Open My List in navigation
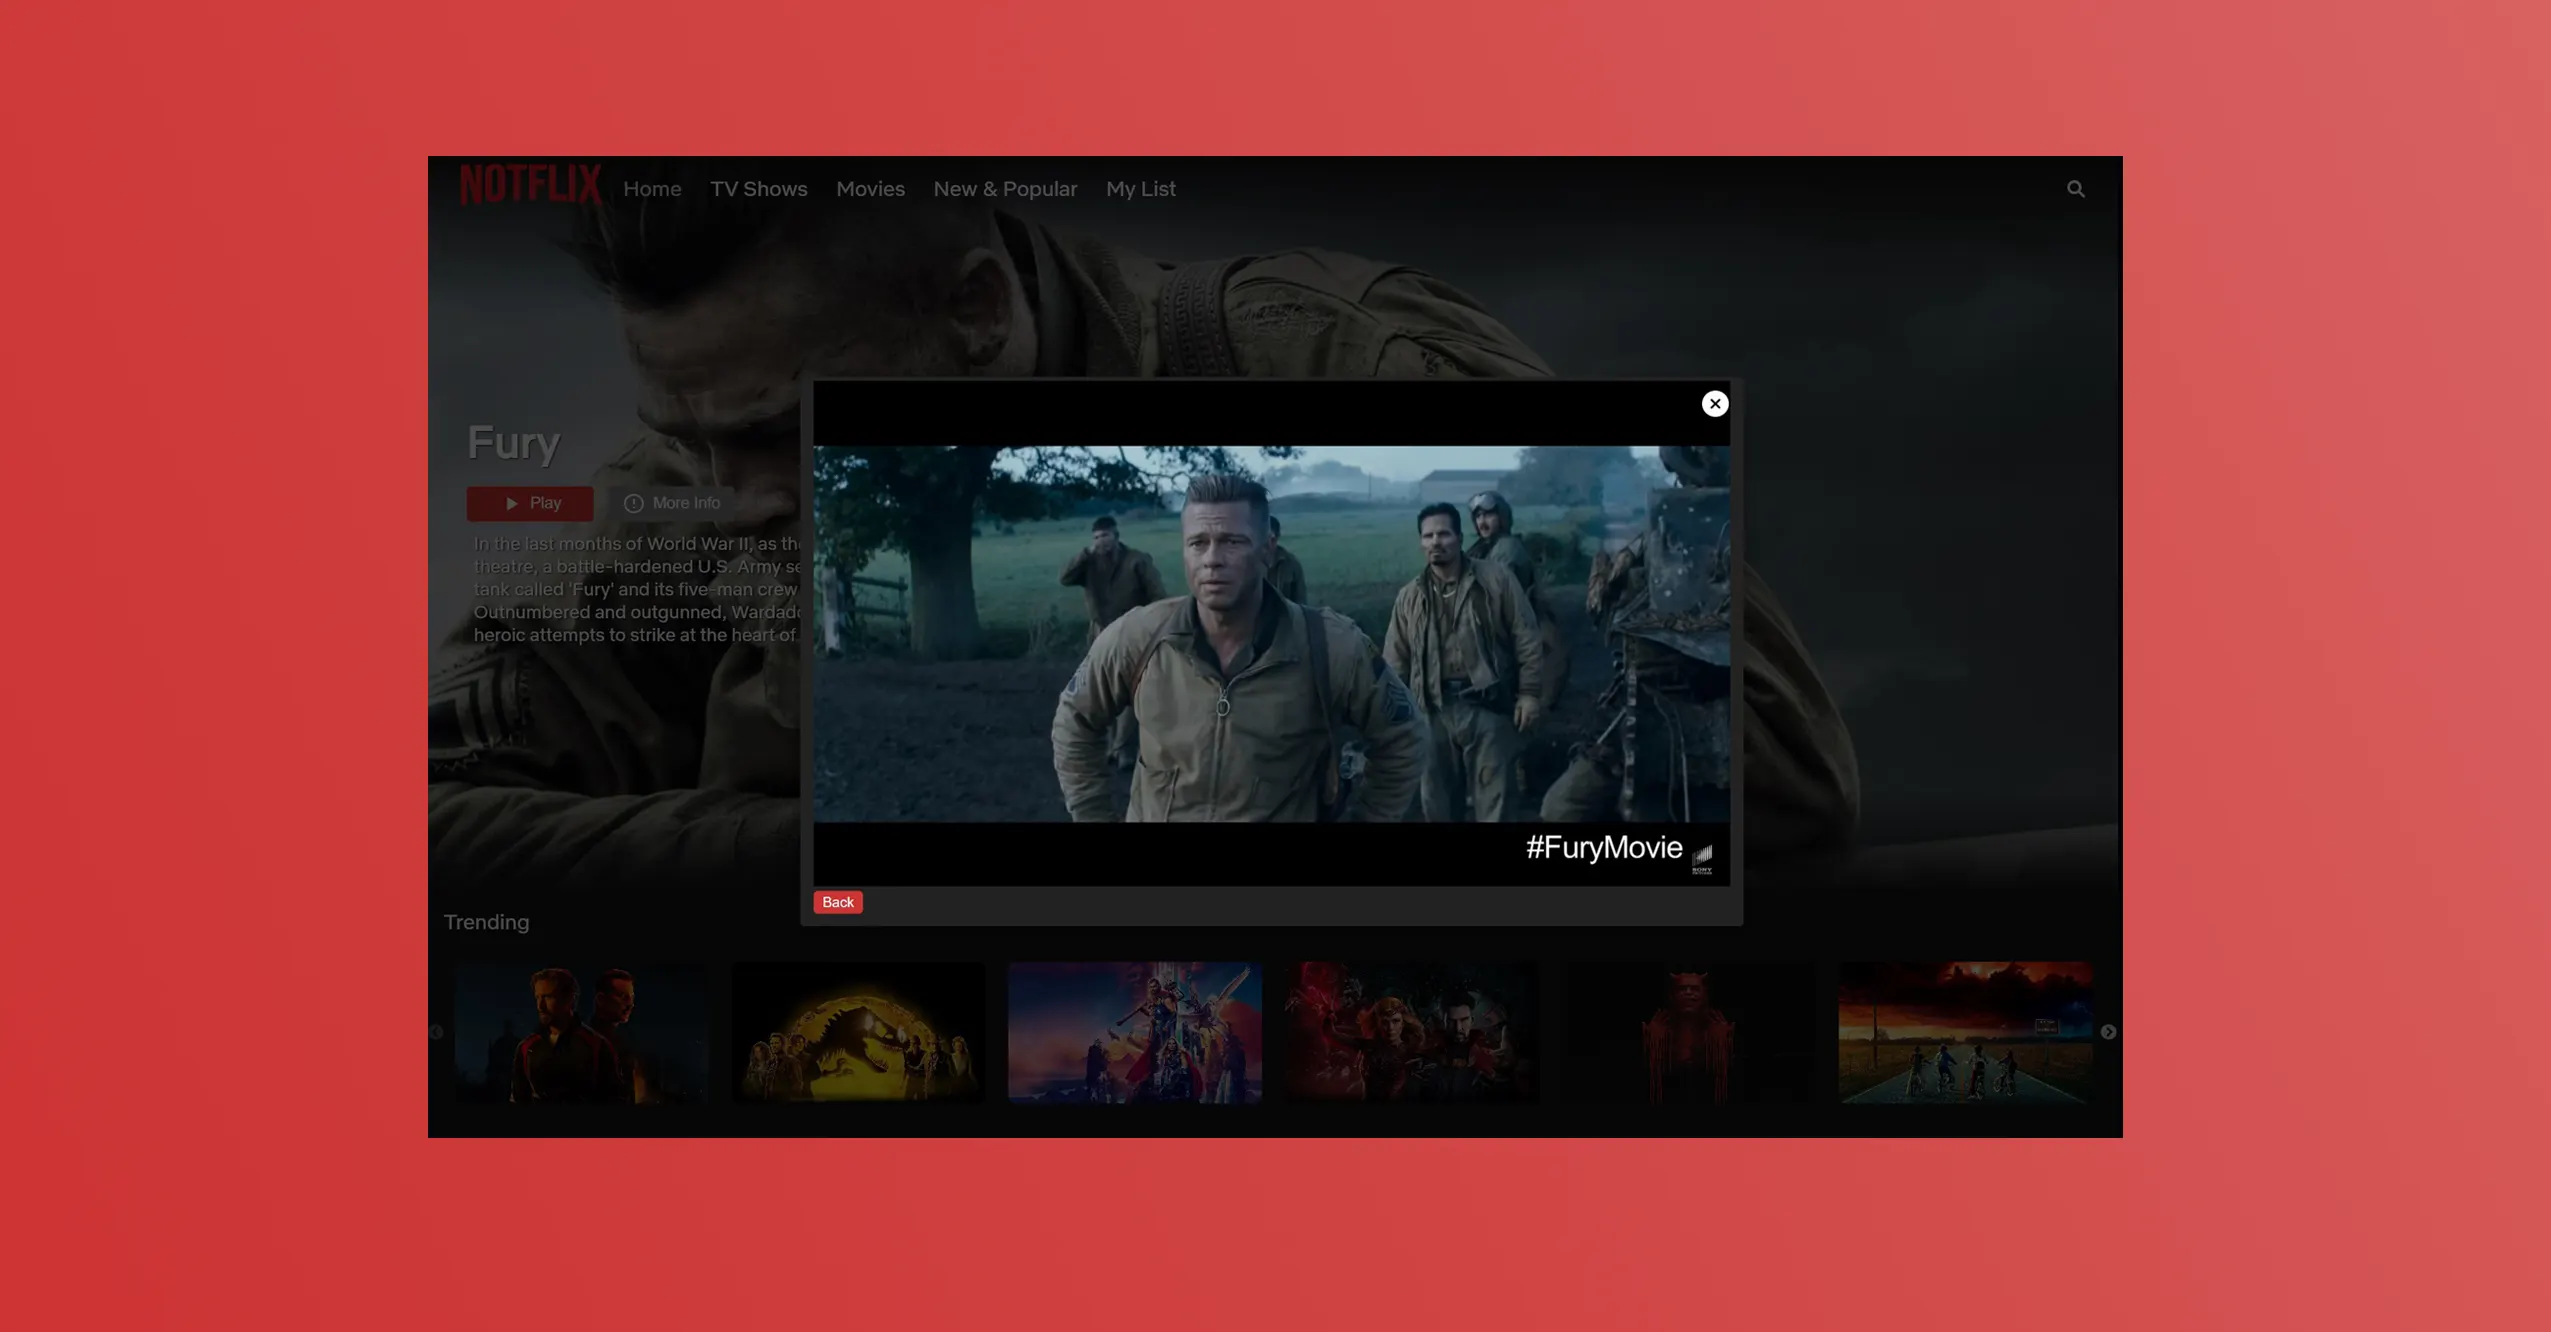This screenshot has height=1332, width=2551. [x=1140, y=189]
